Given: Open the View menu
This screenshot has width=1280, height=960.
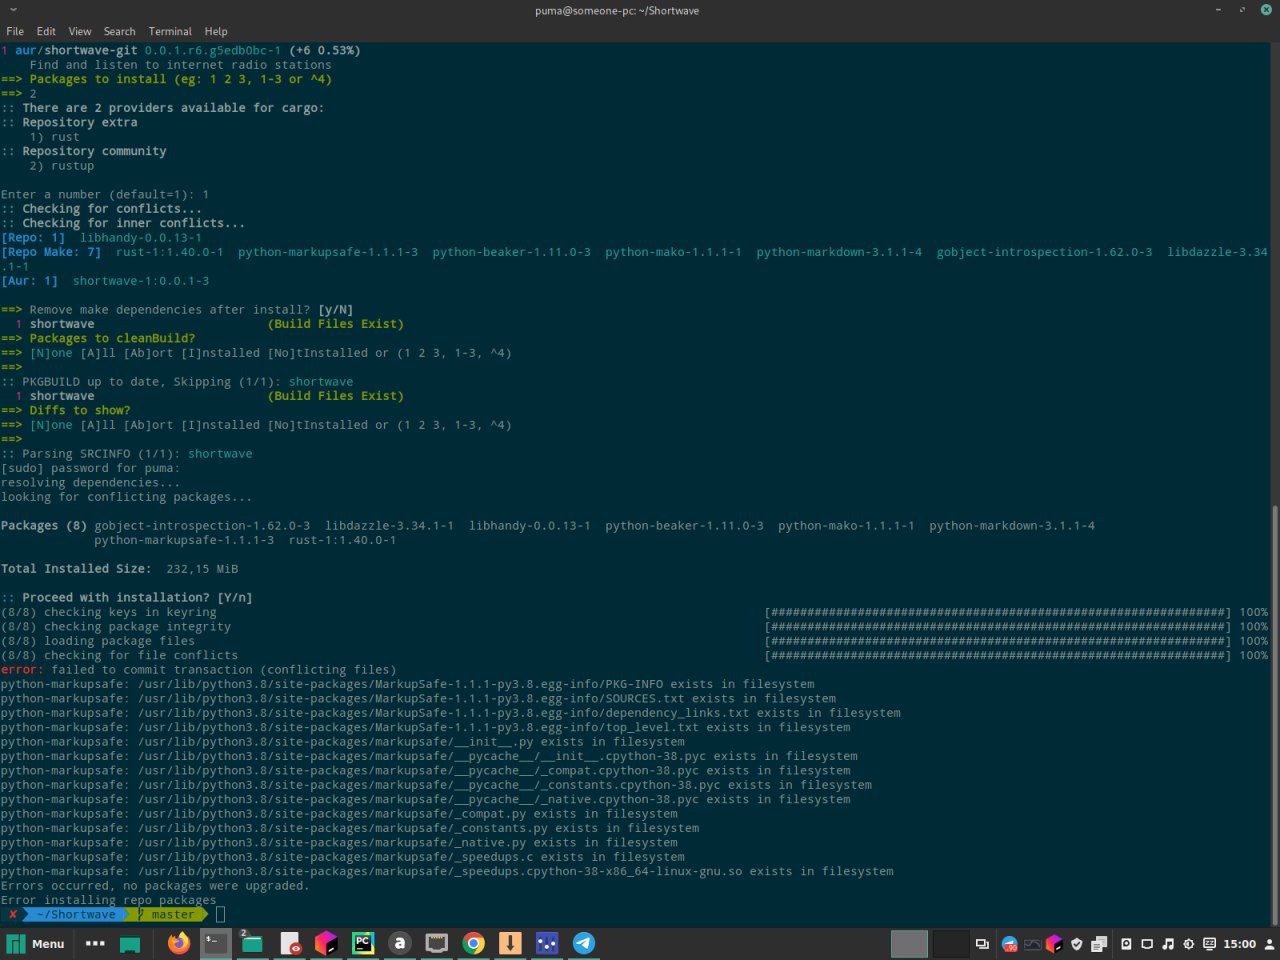Looking at the screenshot, I should pos(80,31).
